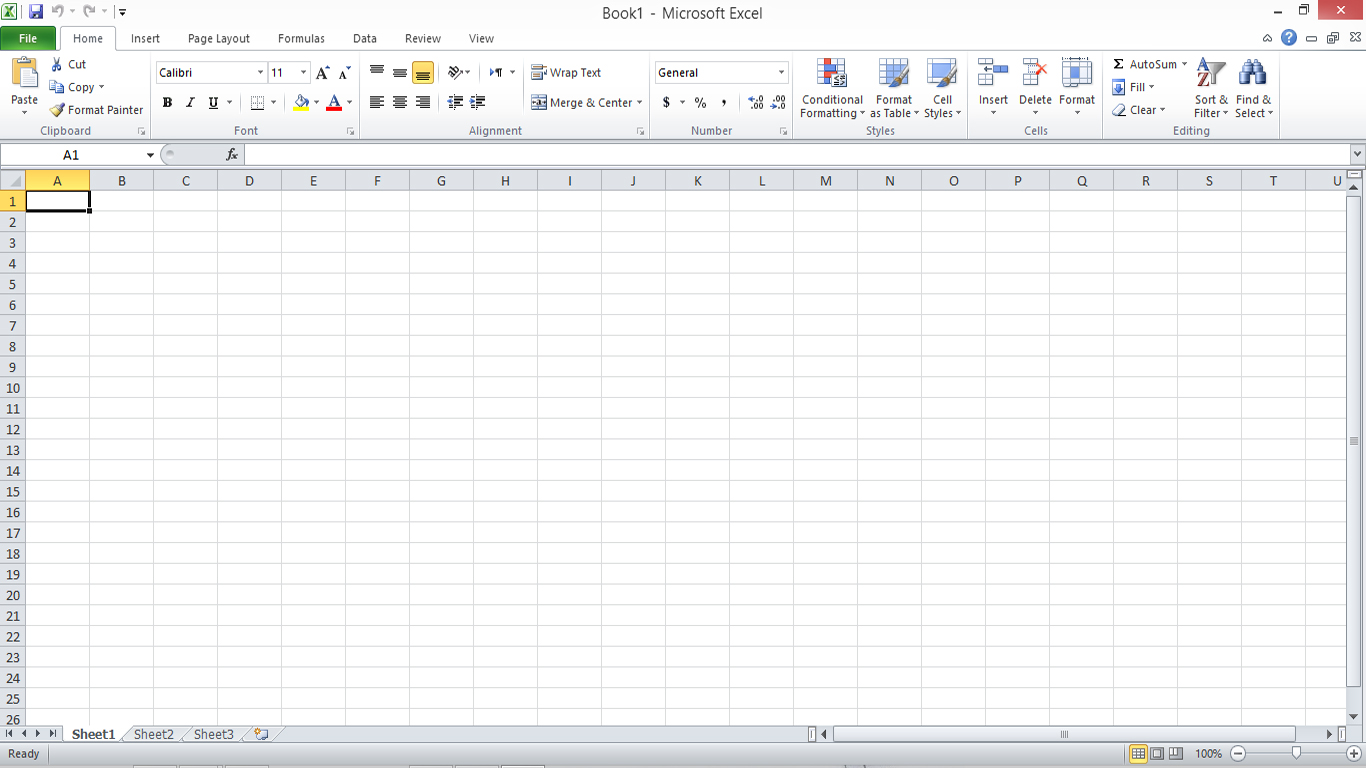Screen dimensions: 1366x768
Task: Click Format as Table button
Action: click(x=894, y=89)
